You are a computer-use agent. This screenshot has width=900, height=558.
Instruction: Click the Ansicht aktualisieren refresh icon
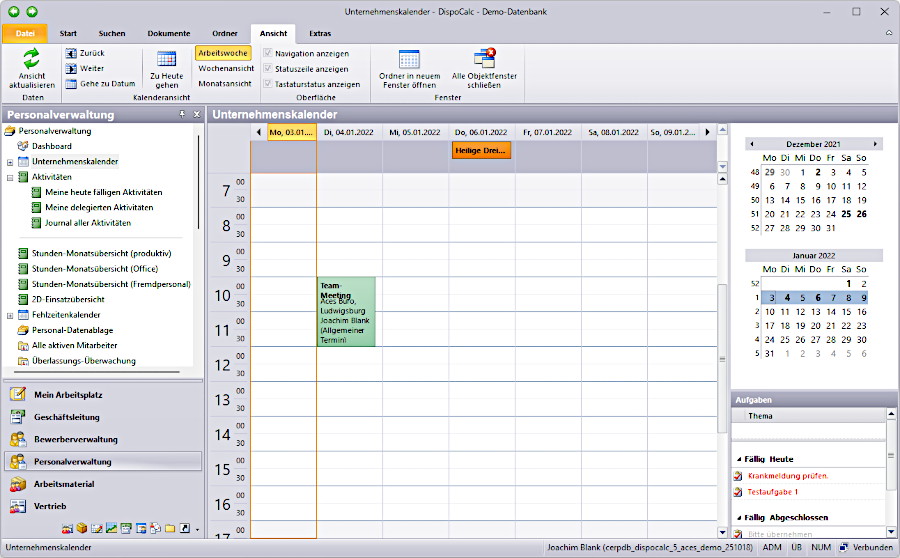31,58
